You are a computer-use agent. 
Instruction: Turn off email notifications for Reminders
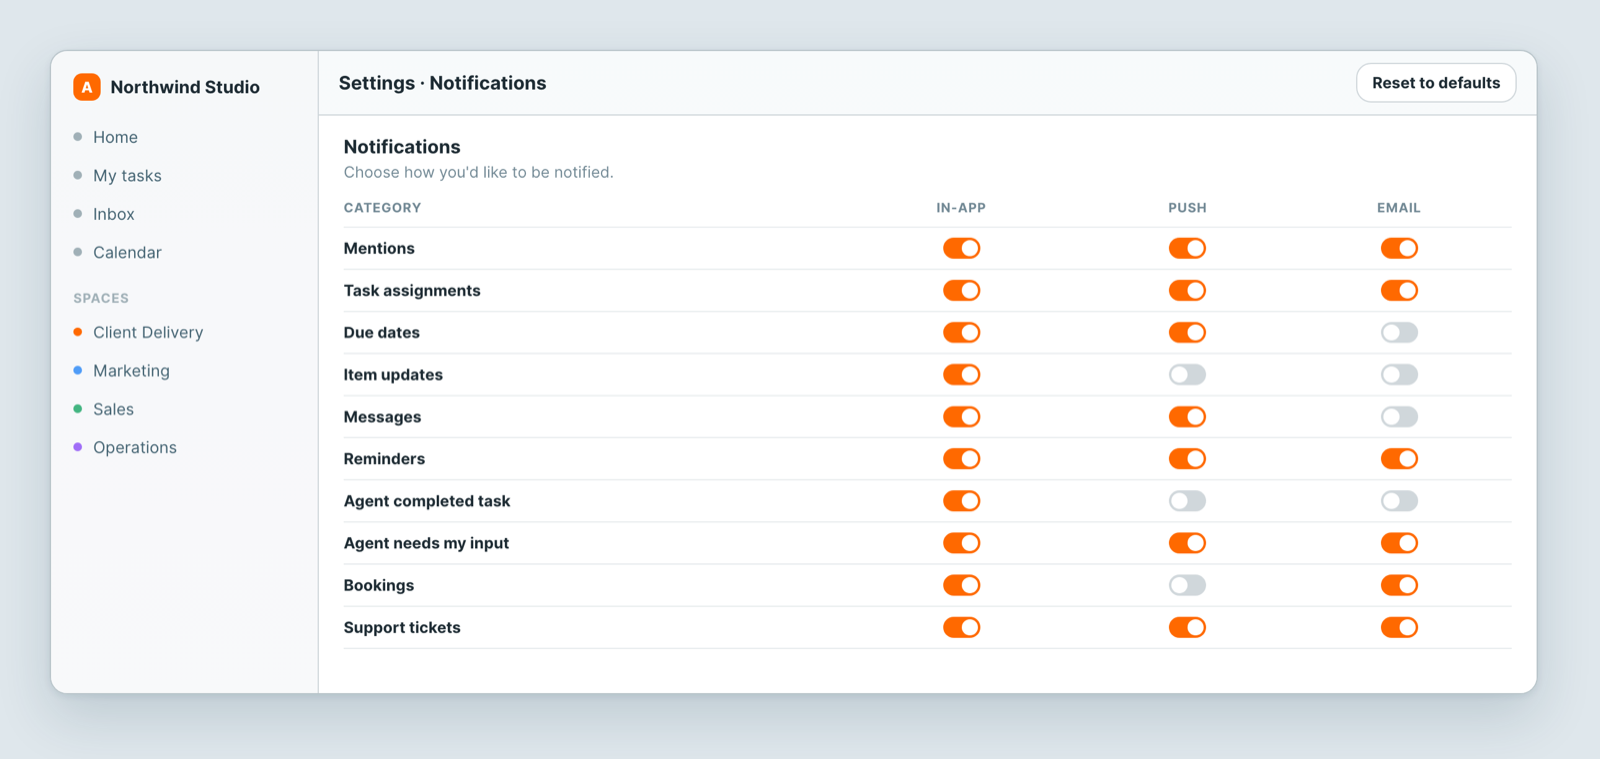click(1400, 459)
